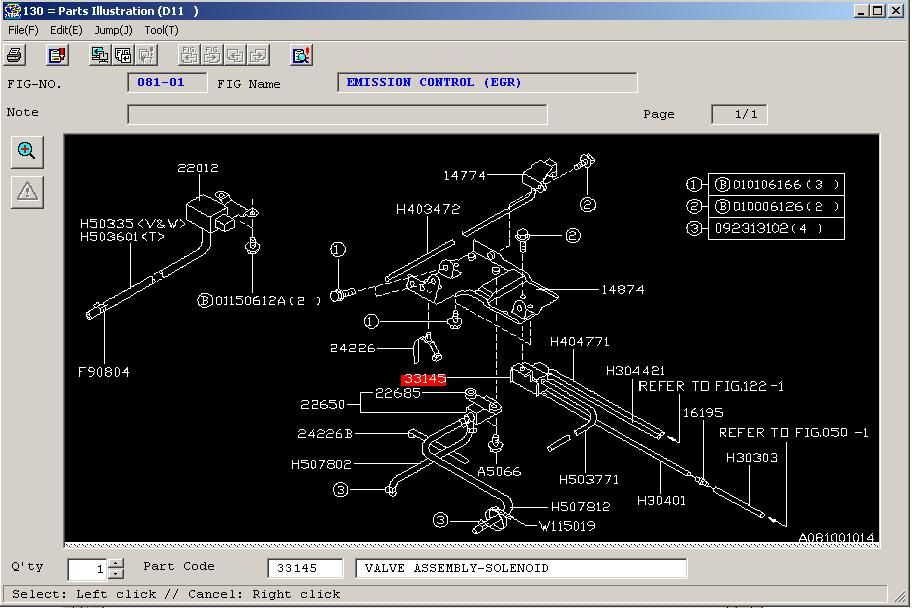Select part code W115019 in the diagram
912x608 pixels.
567,526
